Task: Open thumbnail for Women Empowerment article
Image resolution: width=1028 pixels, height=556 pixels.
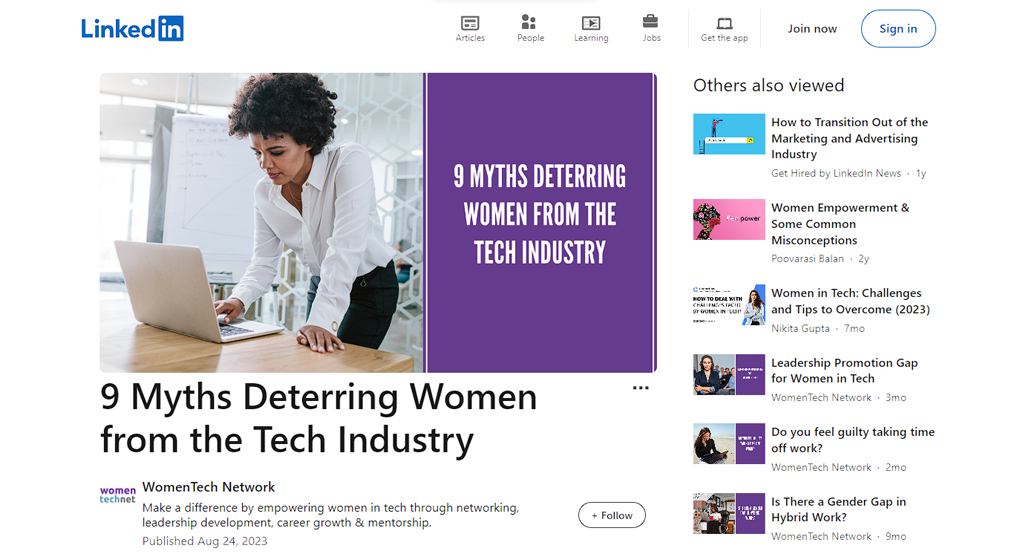Action: [x=729, y=220]
